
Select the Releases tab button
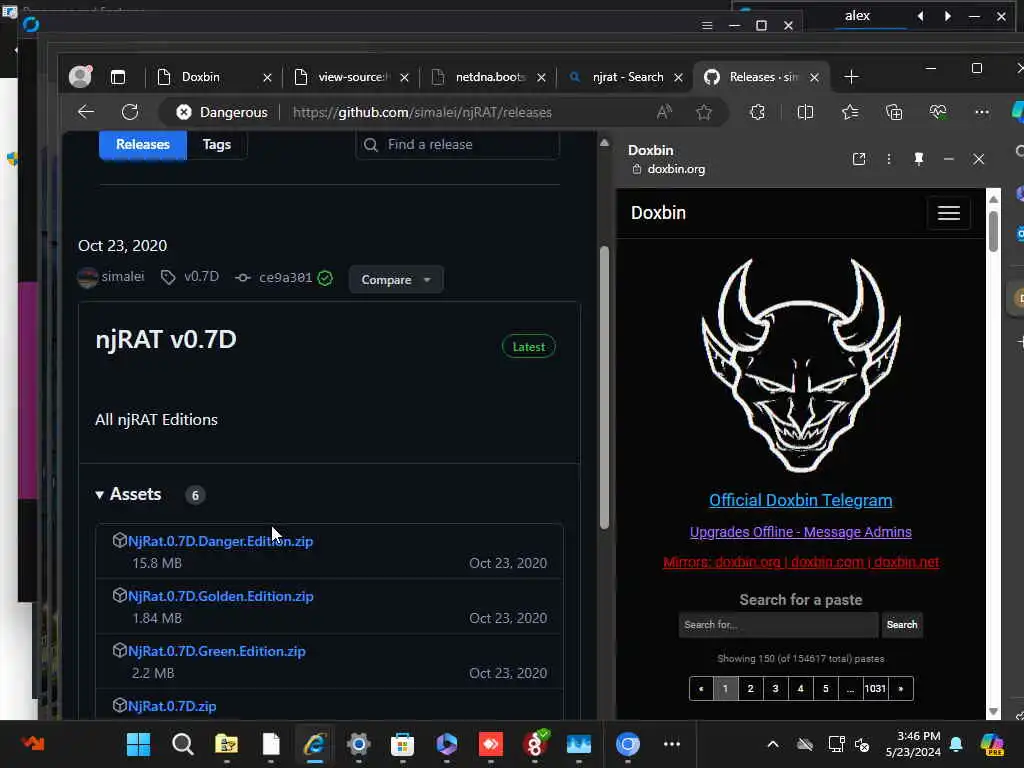[143, 144]
